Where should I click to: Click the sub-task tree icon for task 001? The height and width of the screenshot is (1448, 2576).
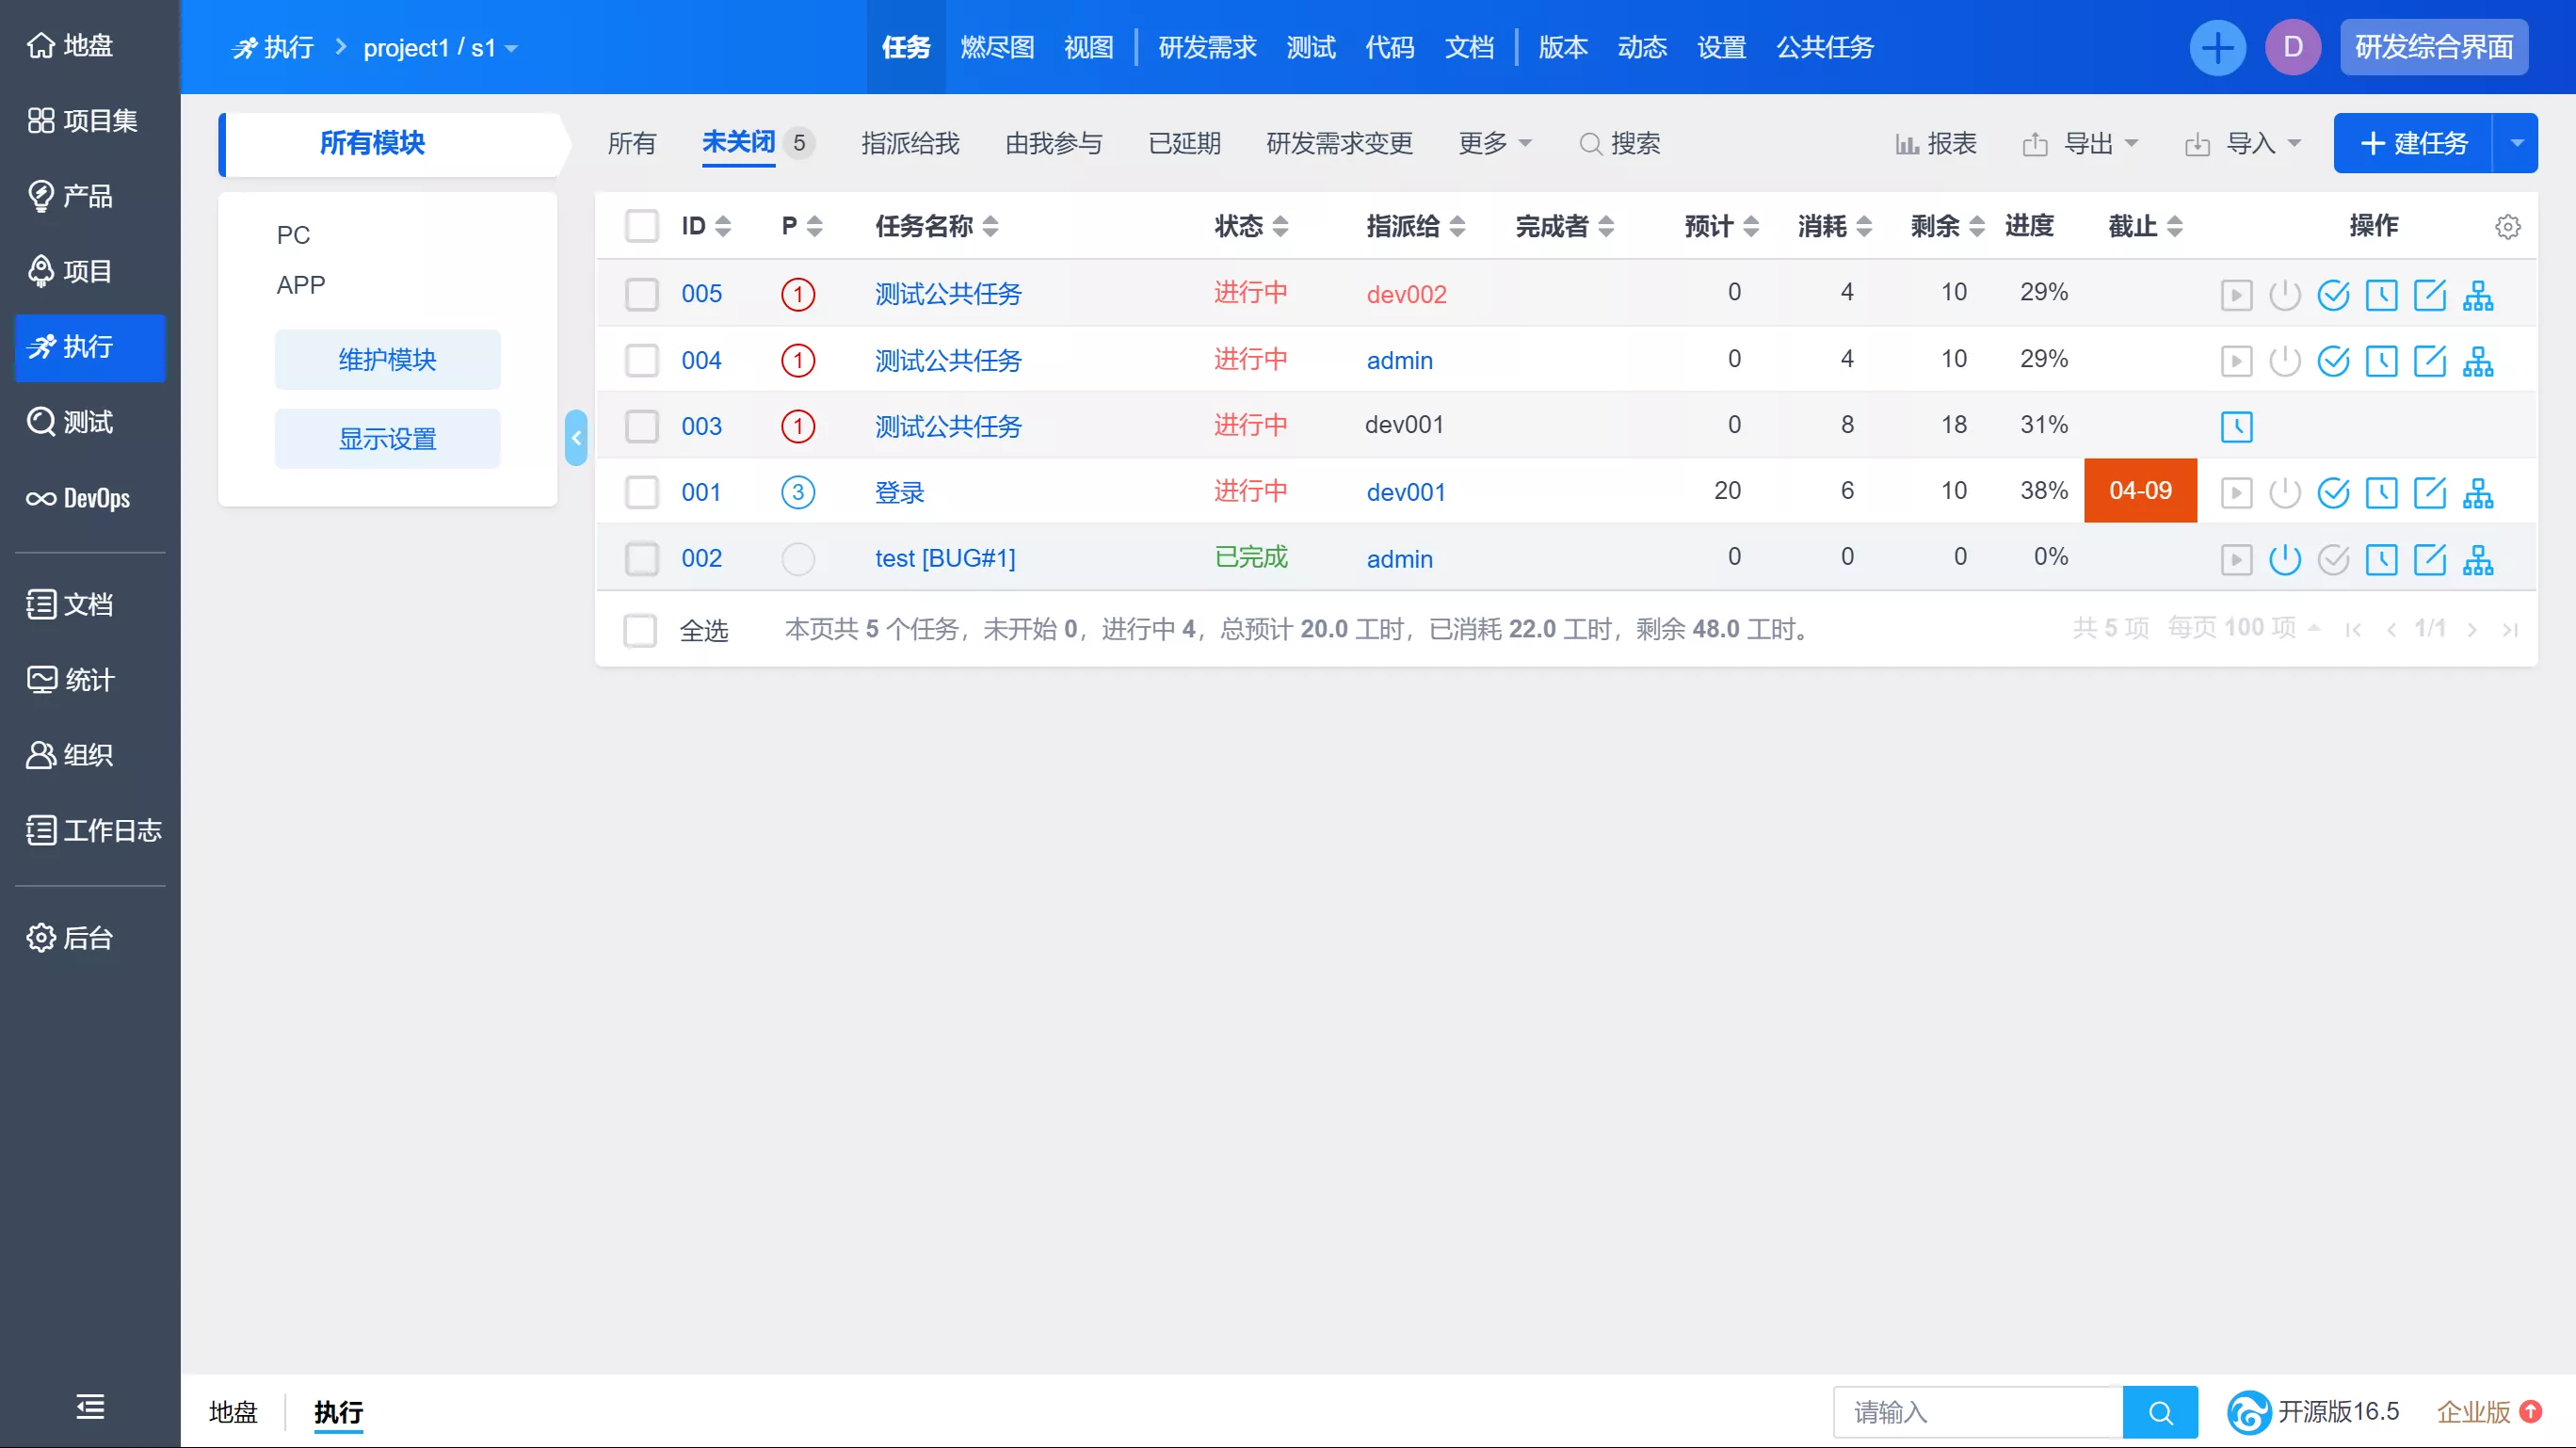pos(2478,493)
